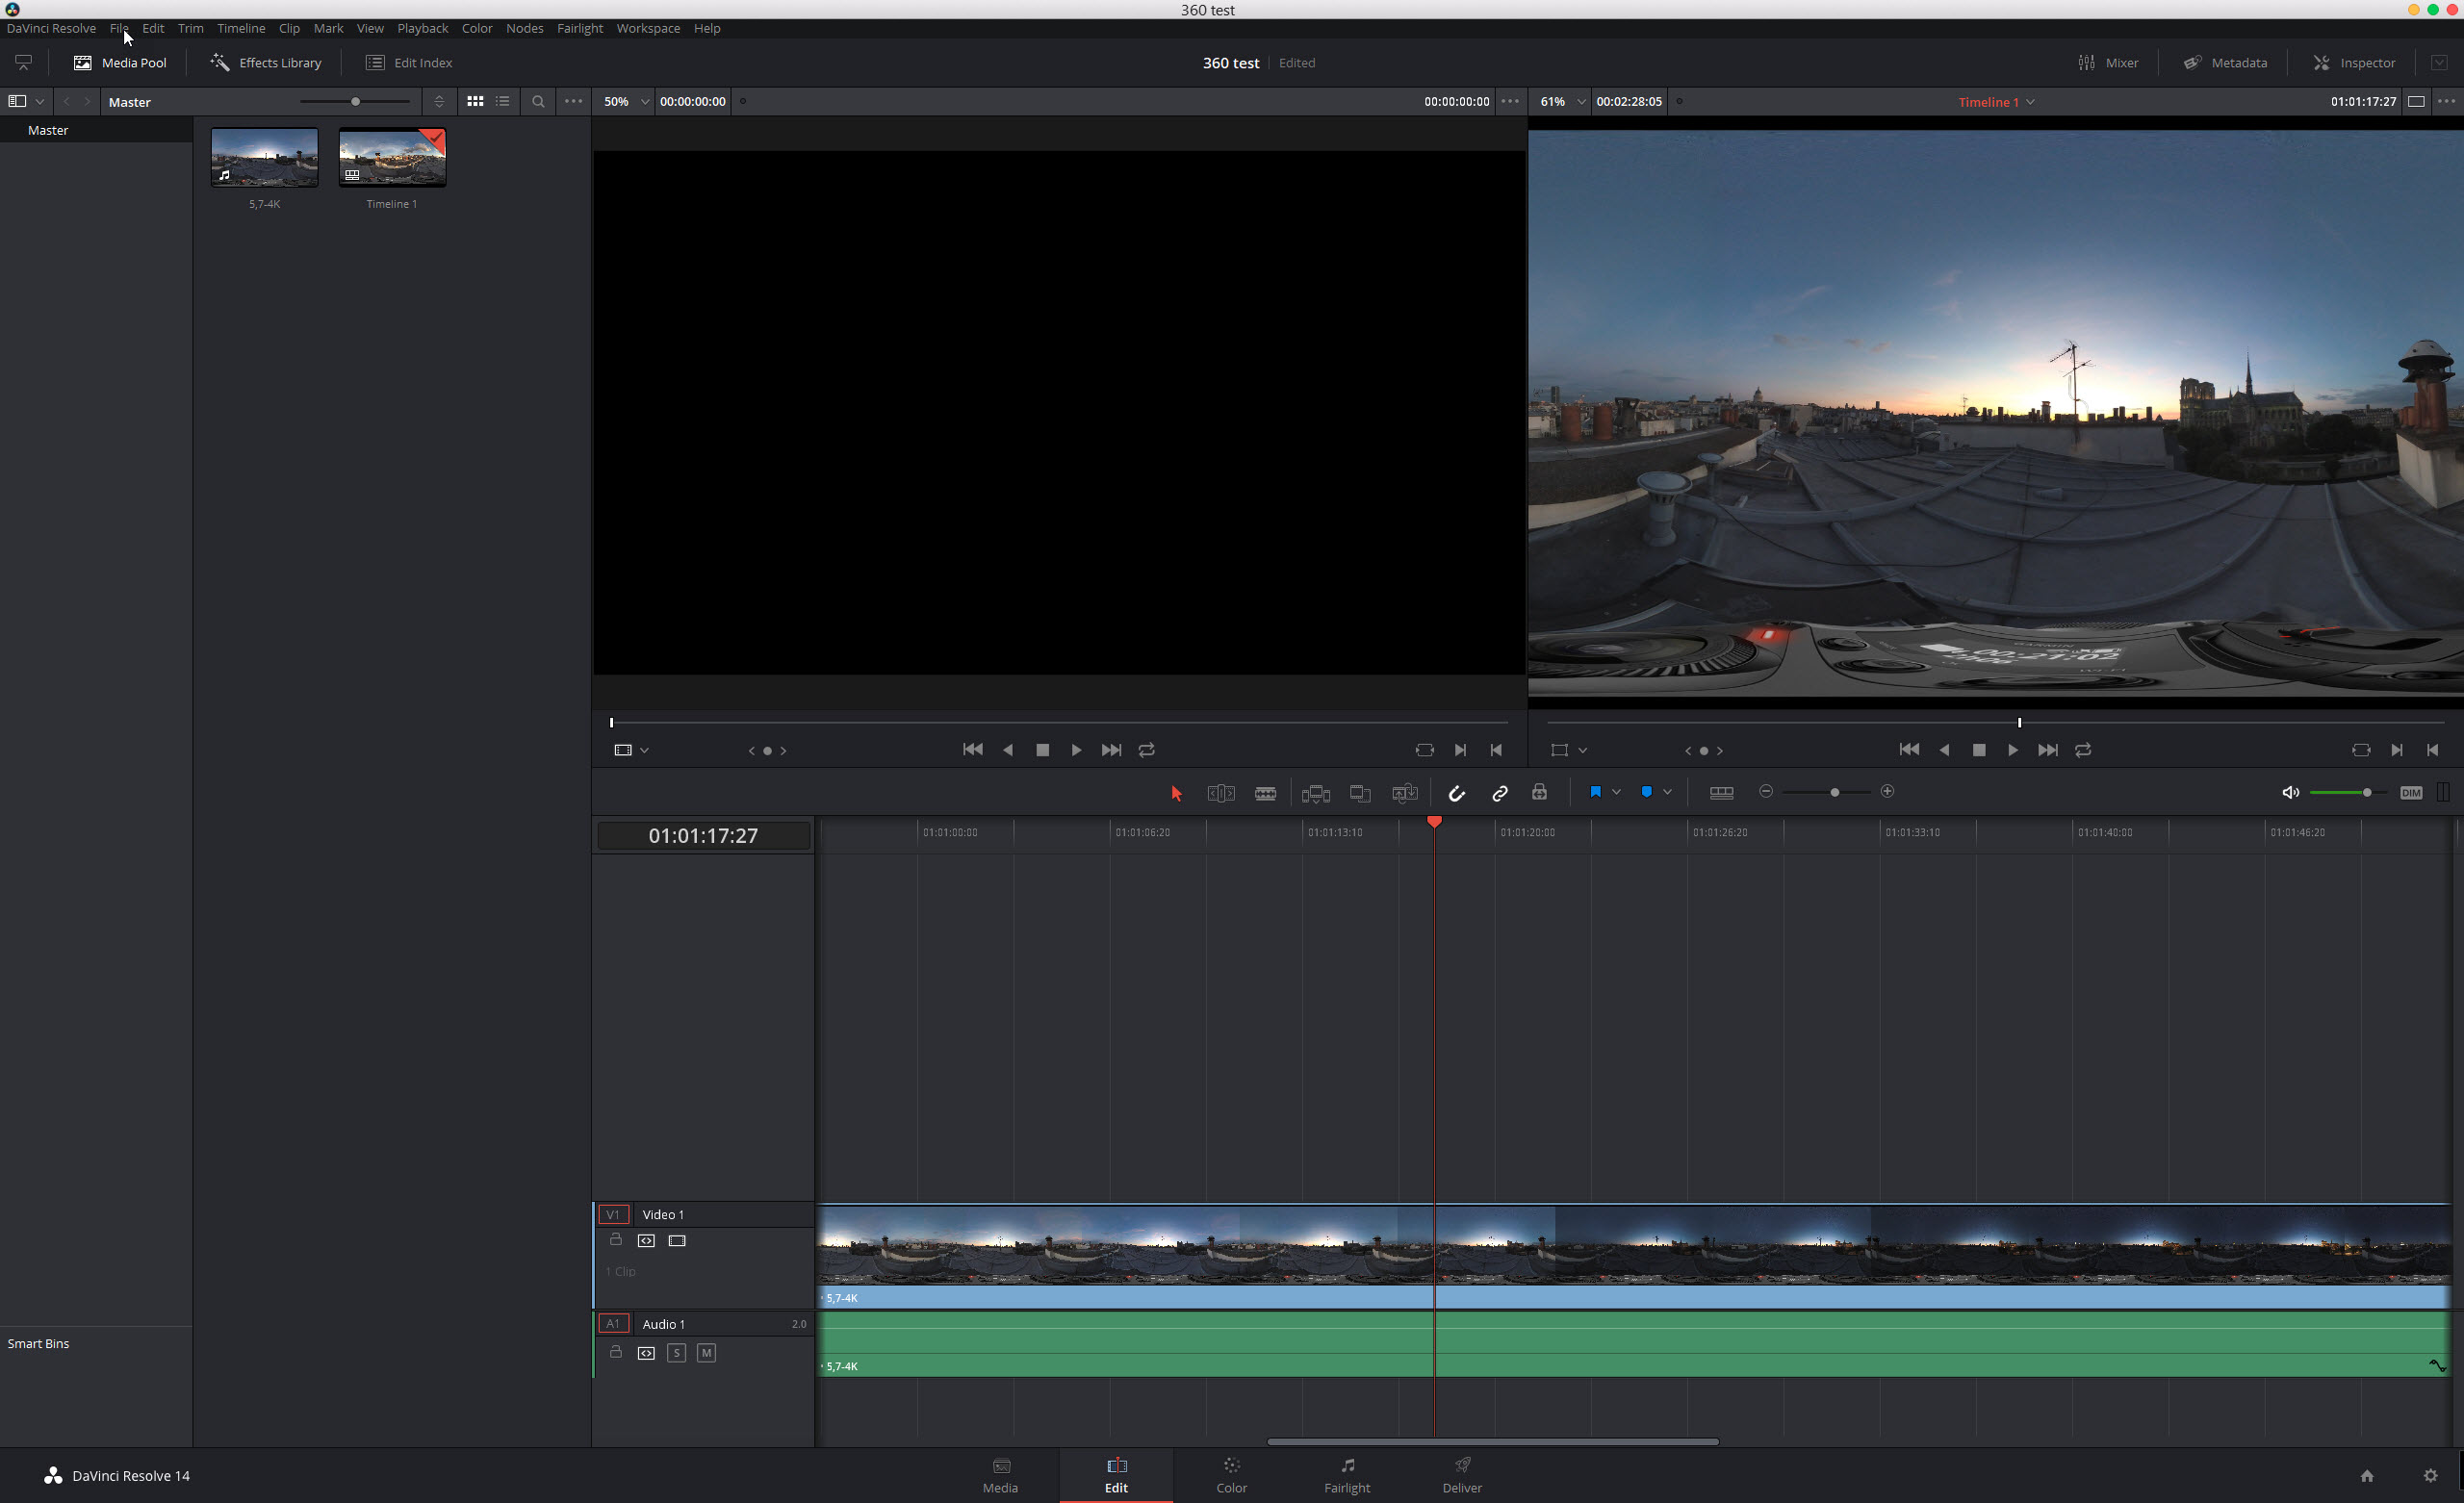Click the 5.7K clip thumbnail in Media Pool

tap(262, 157)
